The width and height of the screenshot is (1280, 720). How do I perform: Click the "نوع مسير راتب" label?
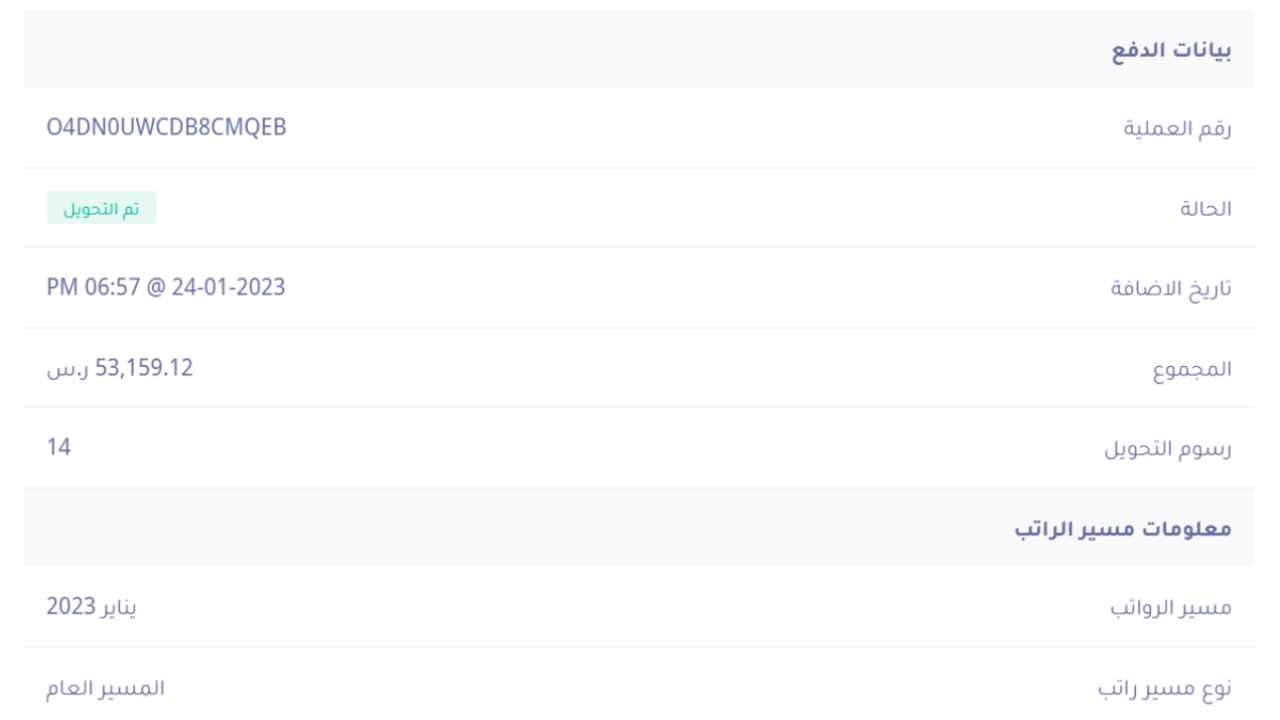[1164, 689]
